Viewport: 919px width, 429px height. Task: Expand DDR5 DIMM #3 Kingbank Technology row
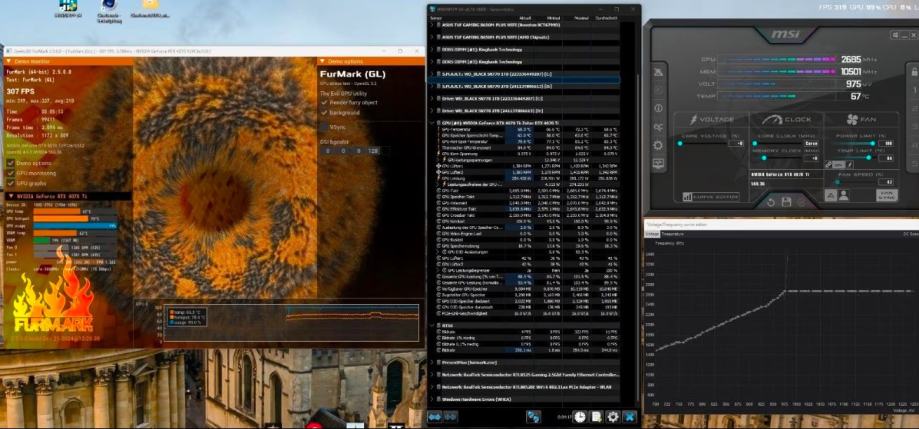tap(431, 62)
